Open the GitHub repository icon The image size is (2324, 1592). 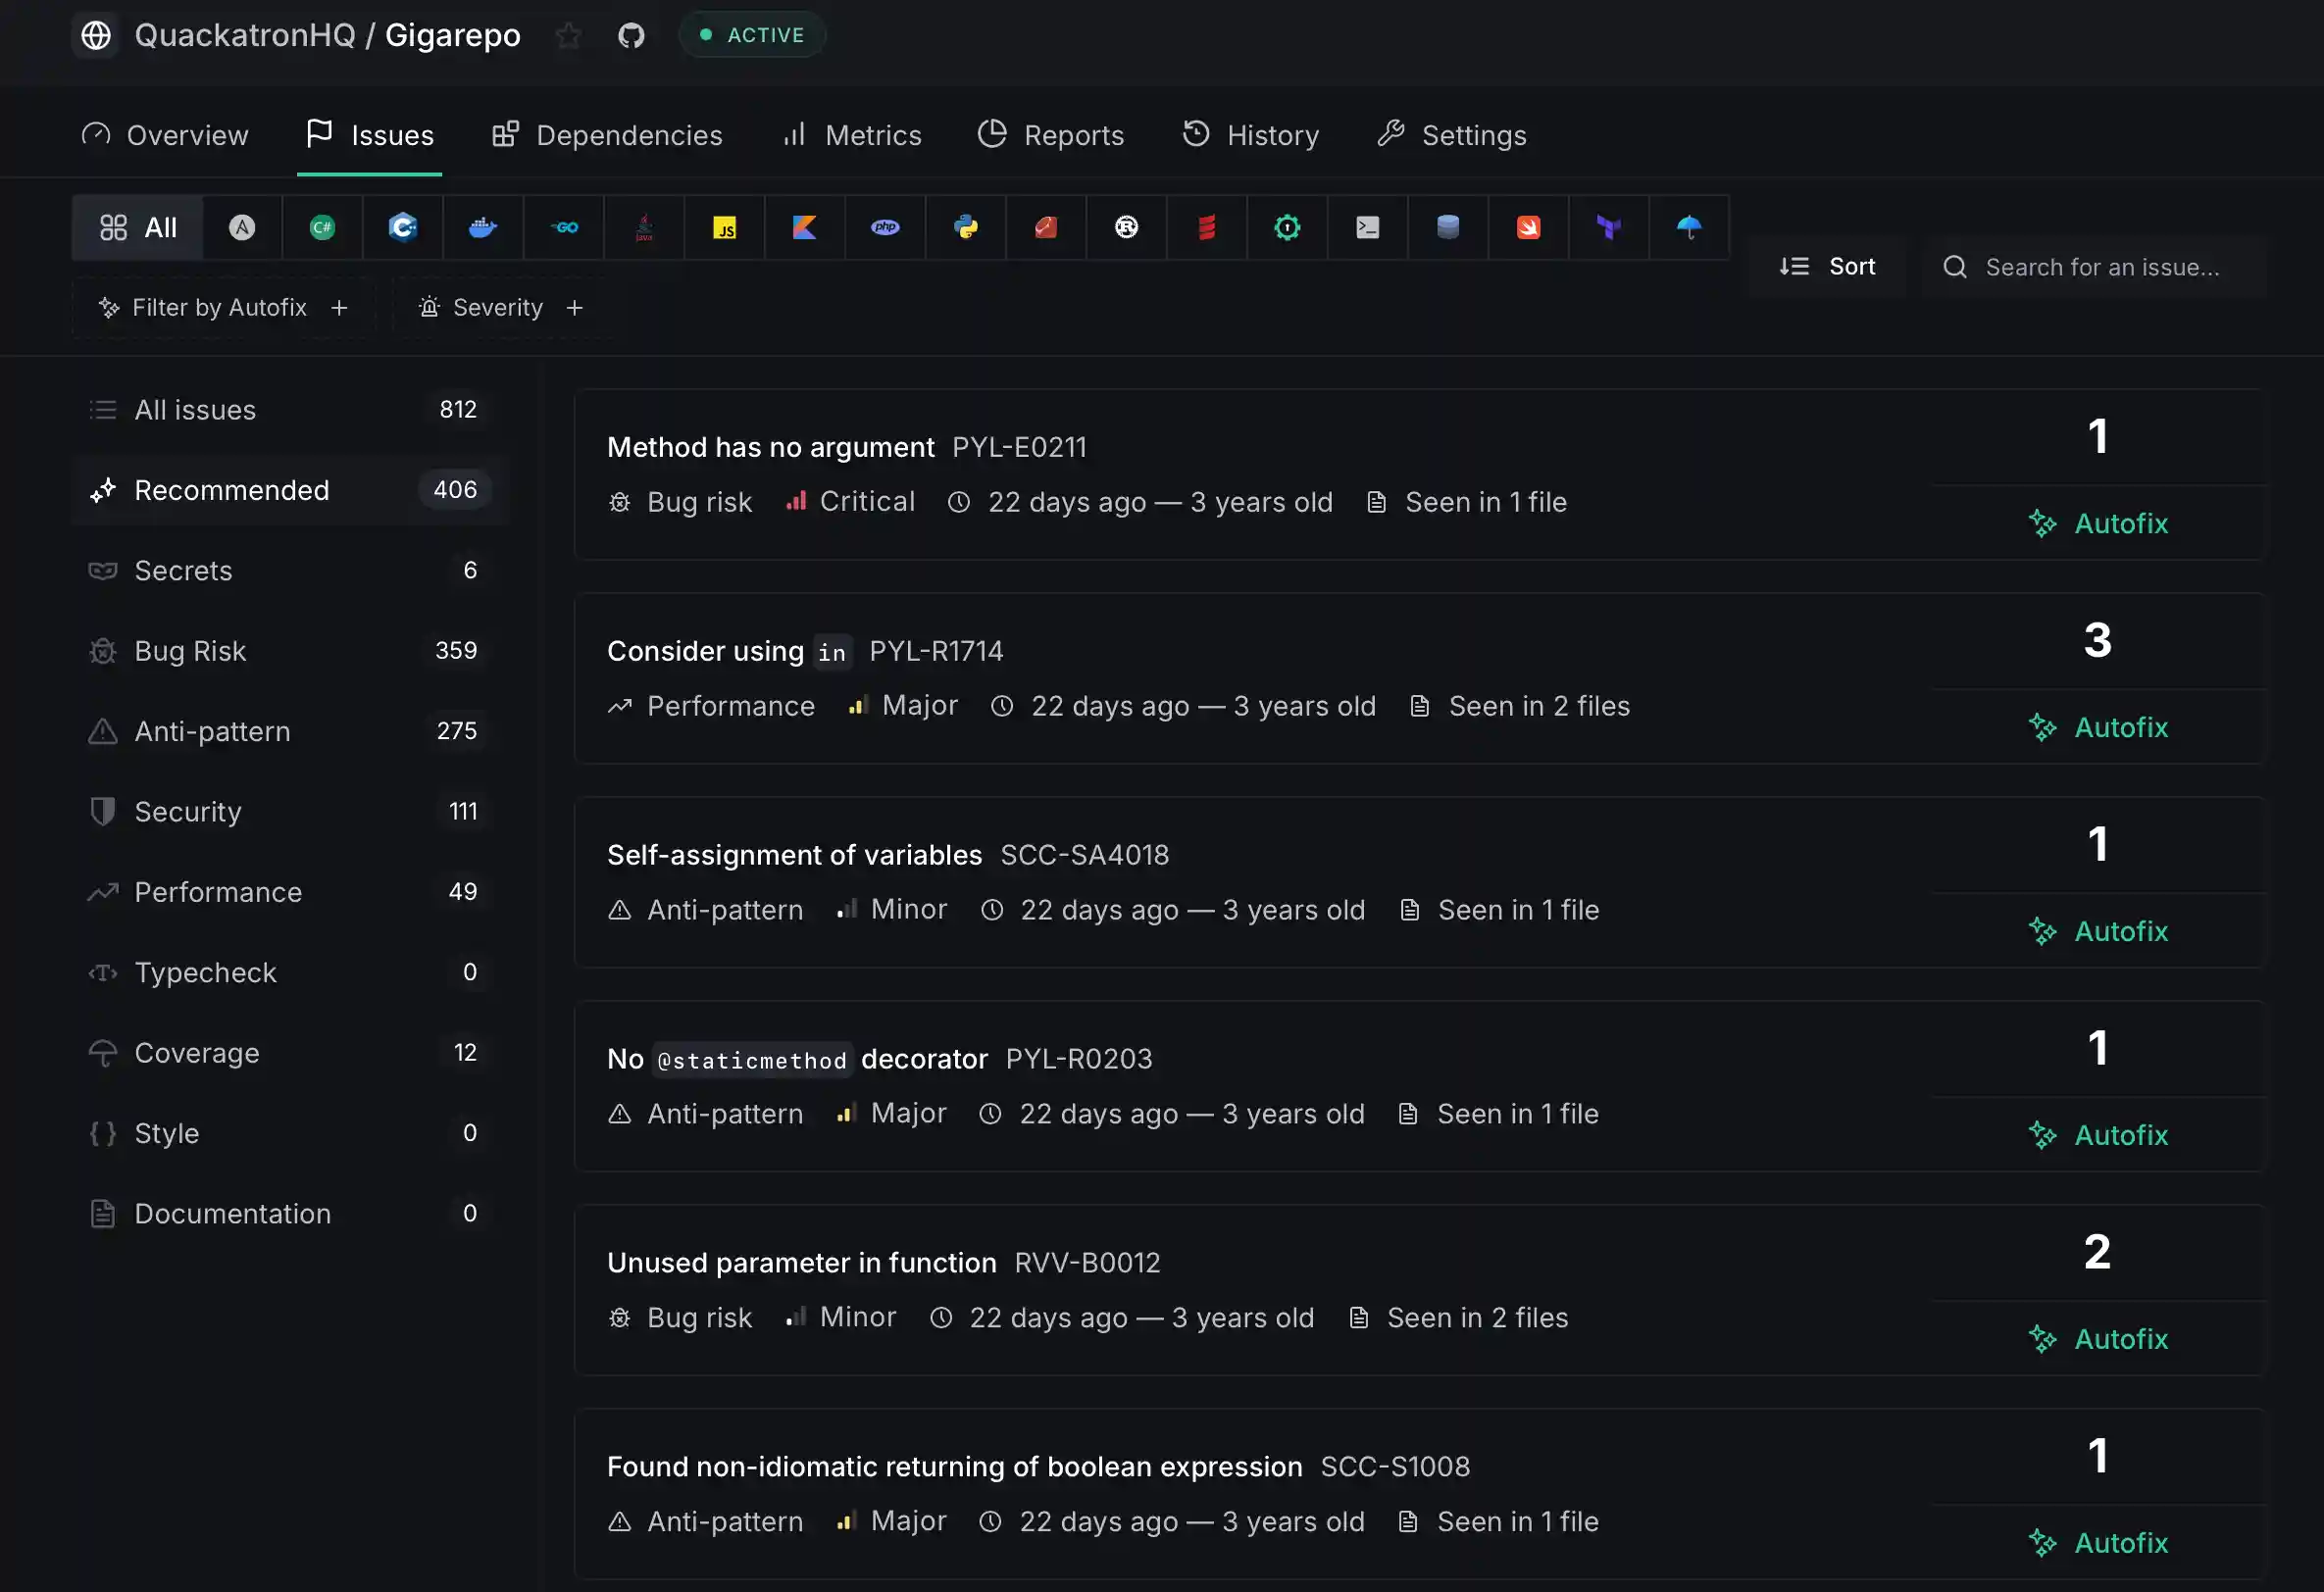(x=631, y=36)
